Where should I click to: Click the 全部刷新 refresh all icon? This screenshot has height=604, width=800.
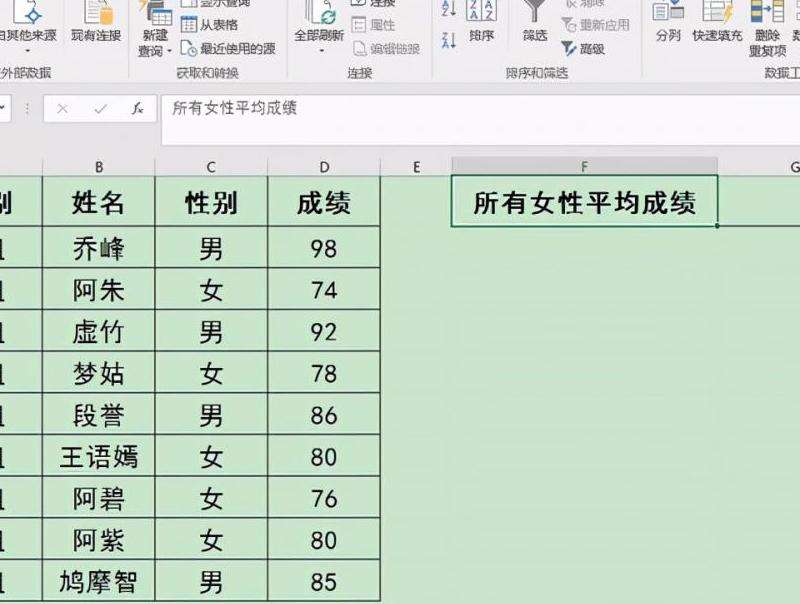319,12
